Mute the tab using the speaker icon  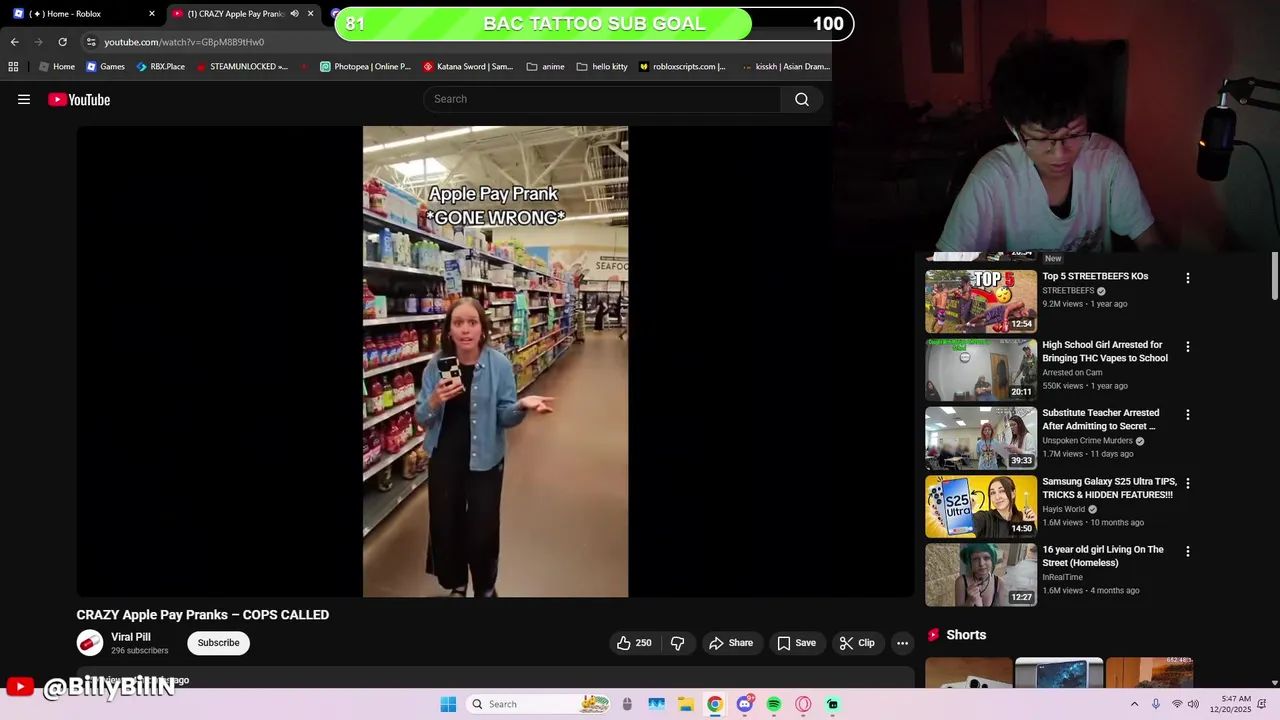coord(294,14)
